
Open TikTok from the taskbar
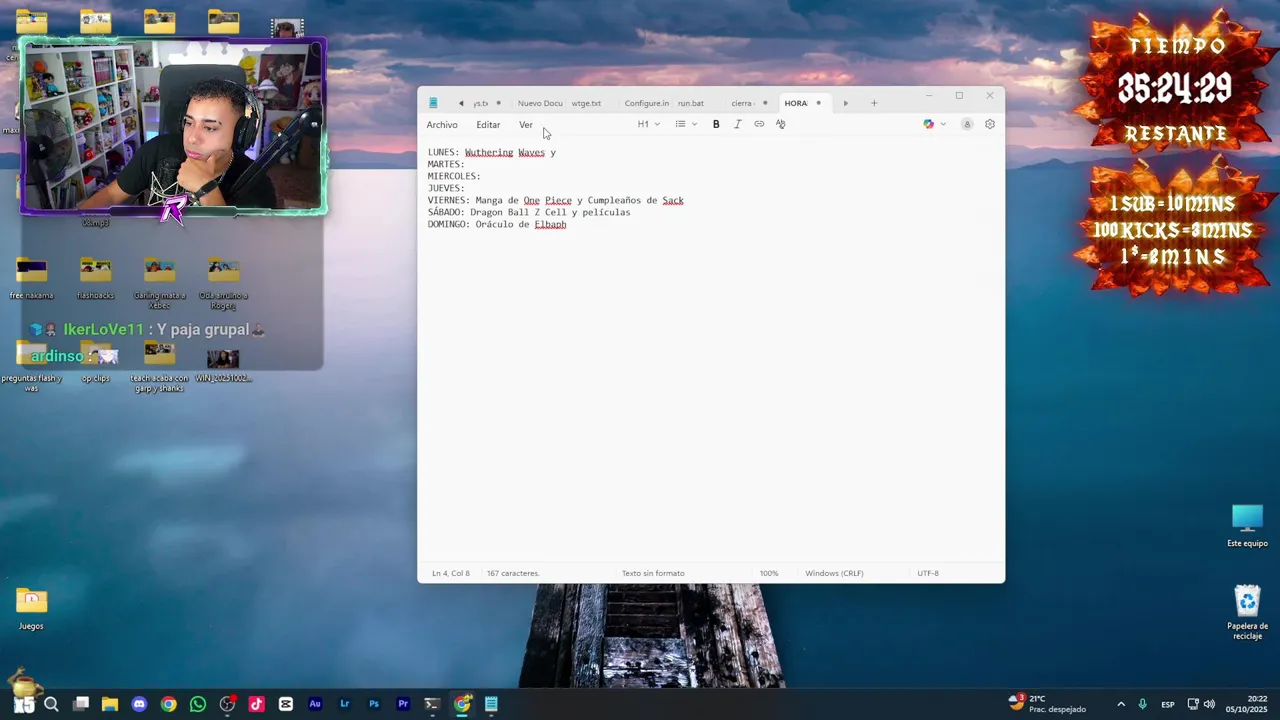click(256, 704)
